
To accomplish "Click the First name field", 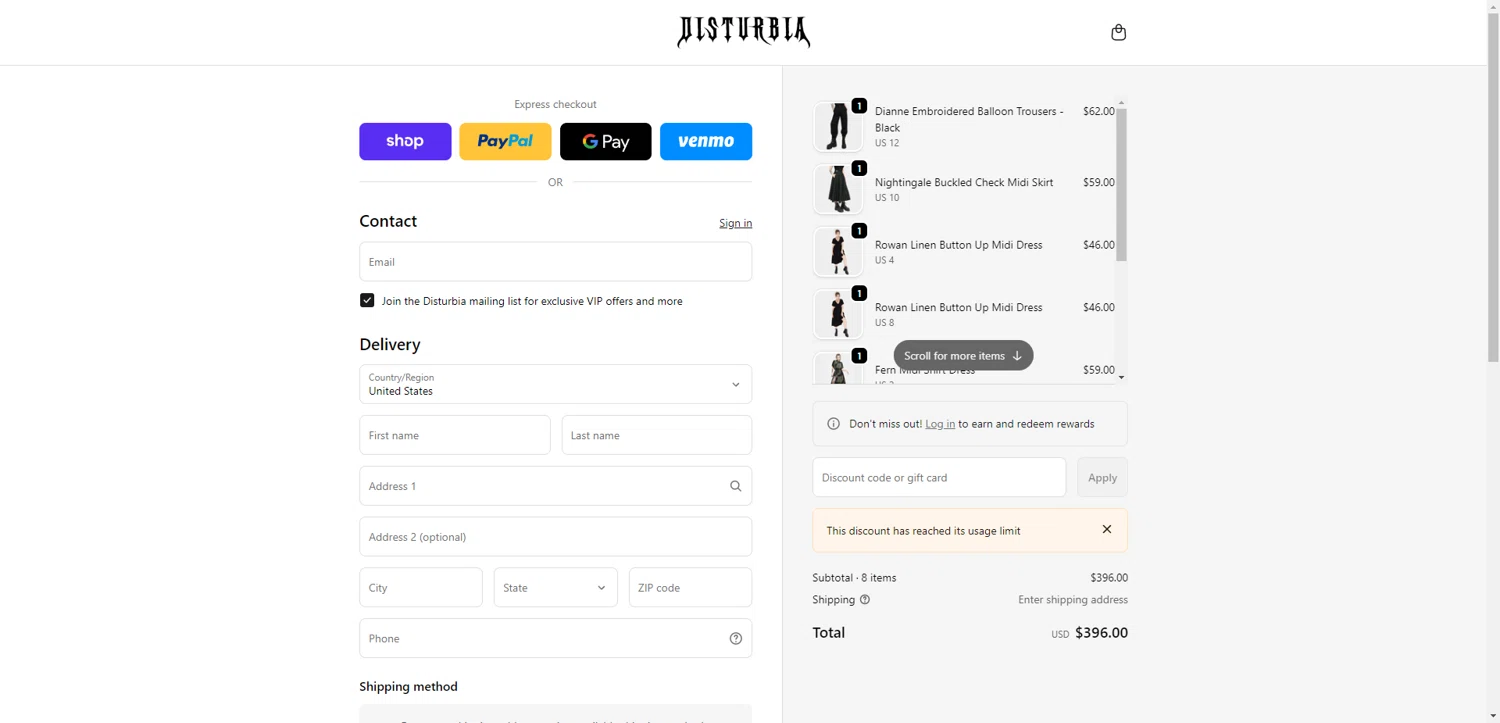I will pos(455,435).
